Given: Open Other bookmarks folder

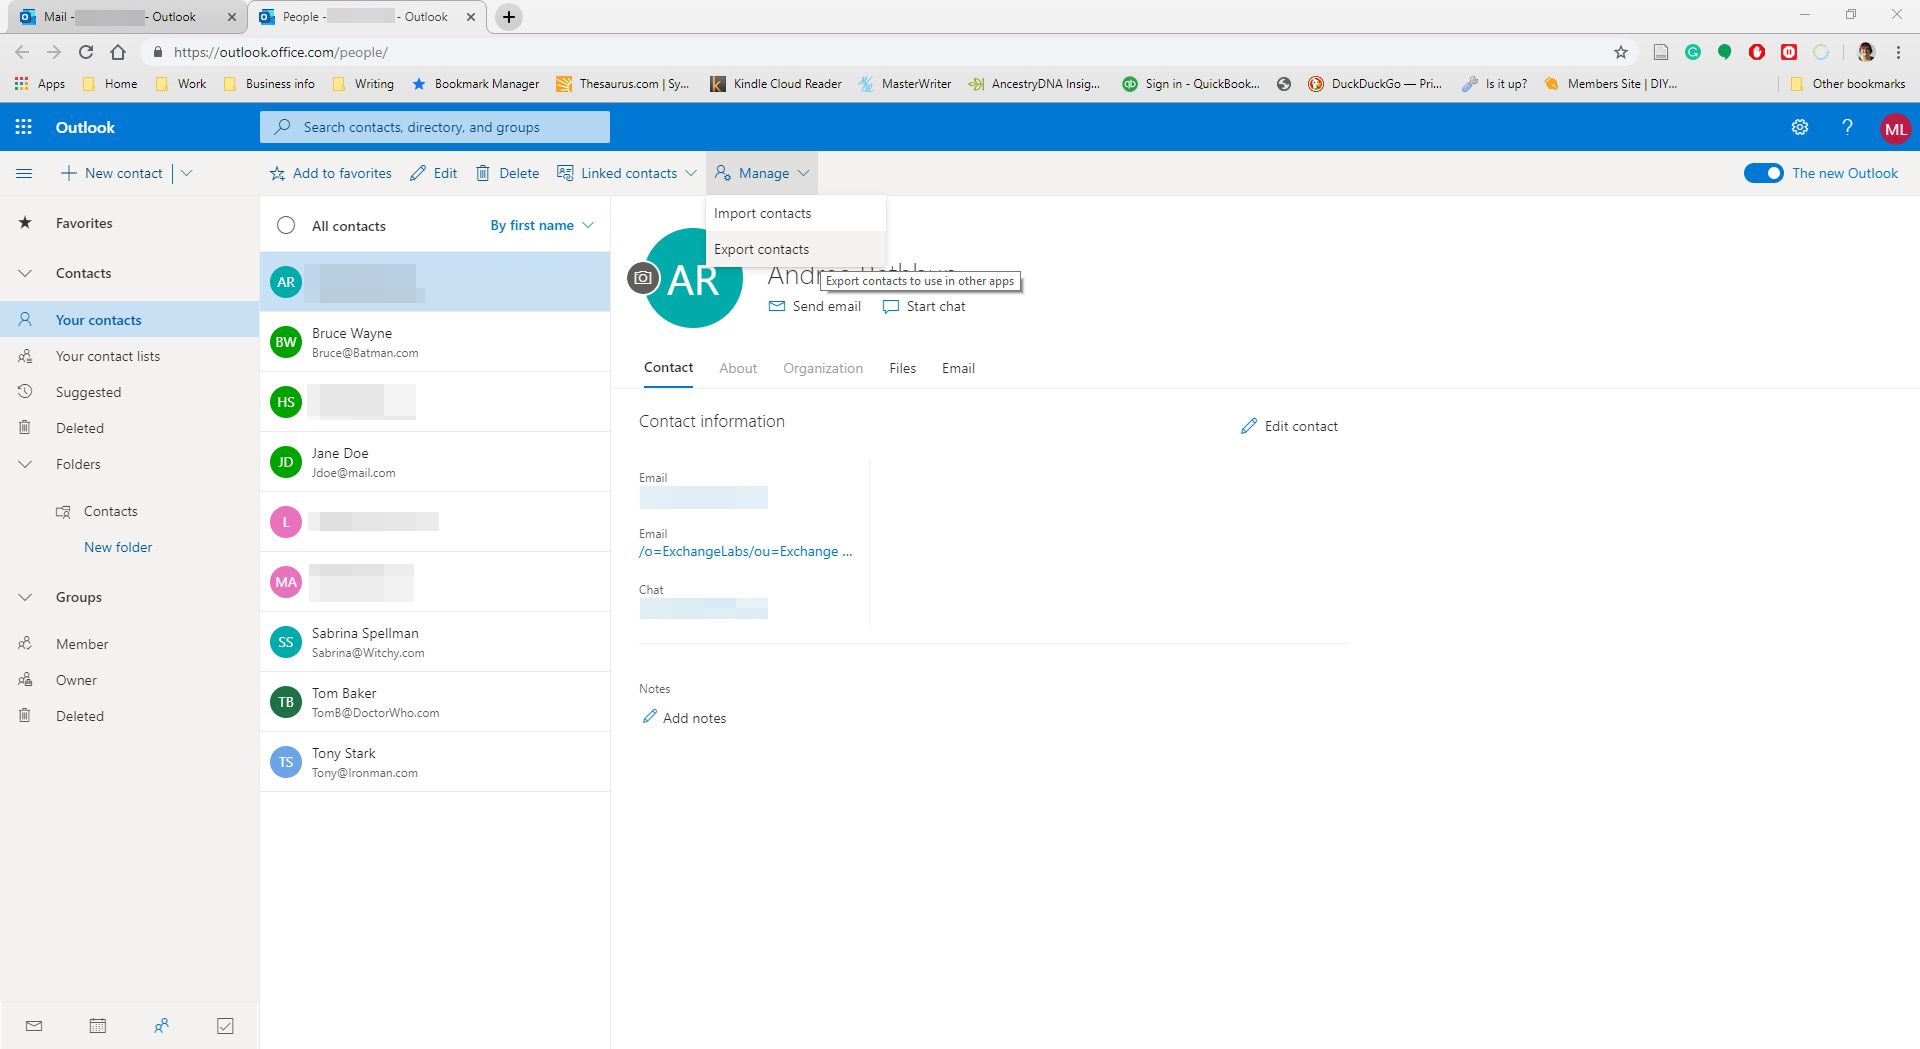Looking at the screenshot, I should (x=1847, y=84).
